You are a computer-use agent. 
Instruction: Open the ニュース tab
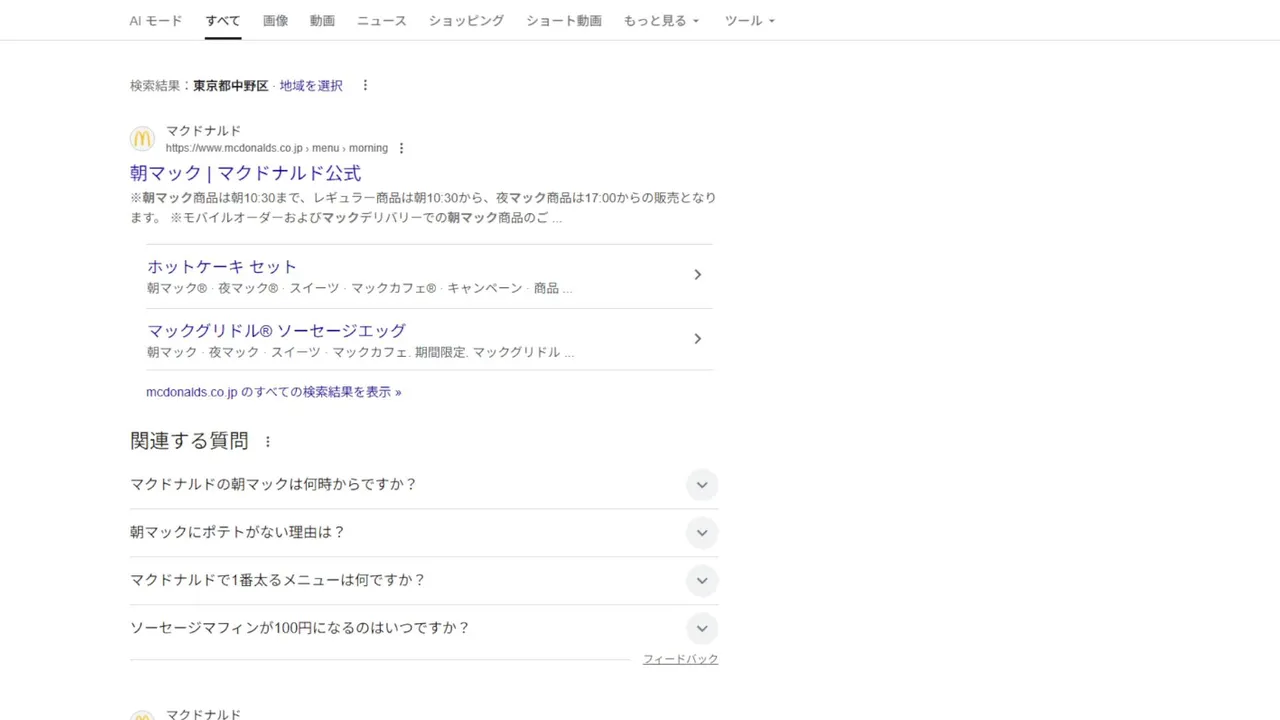pos(382,20)
